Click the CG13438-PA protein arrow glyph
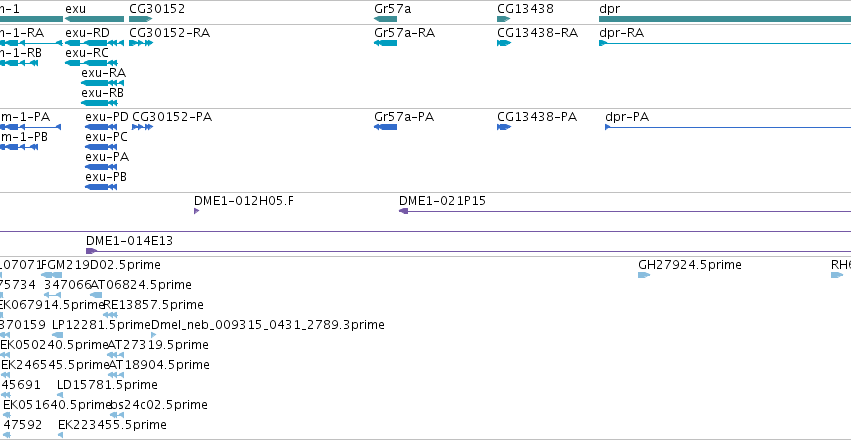The image size is (851, 440). (504, 127)
